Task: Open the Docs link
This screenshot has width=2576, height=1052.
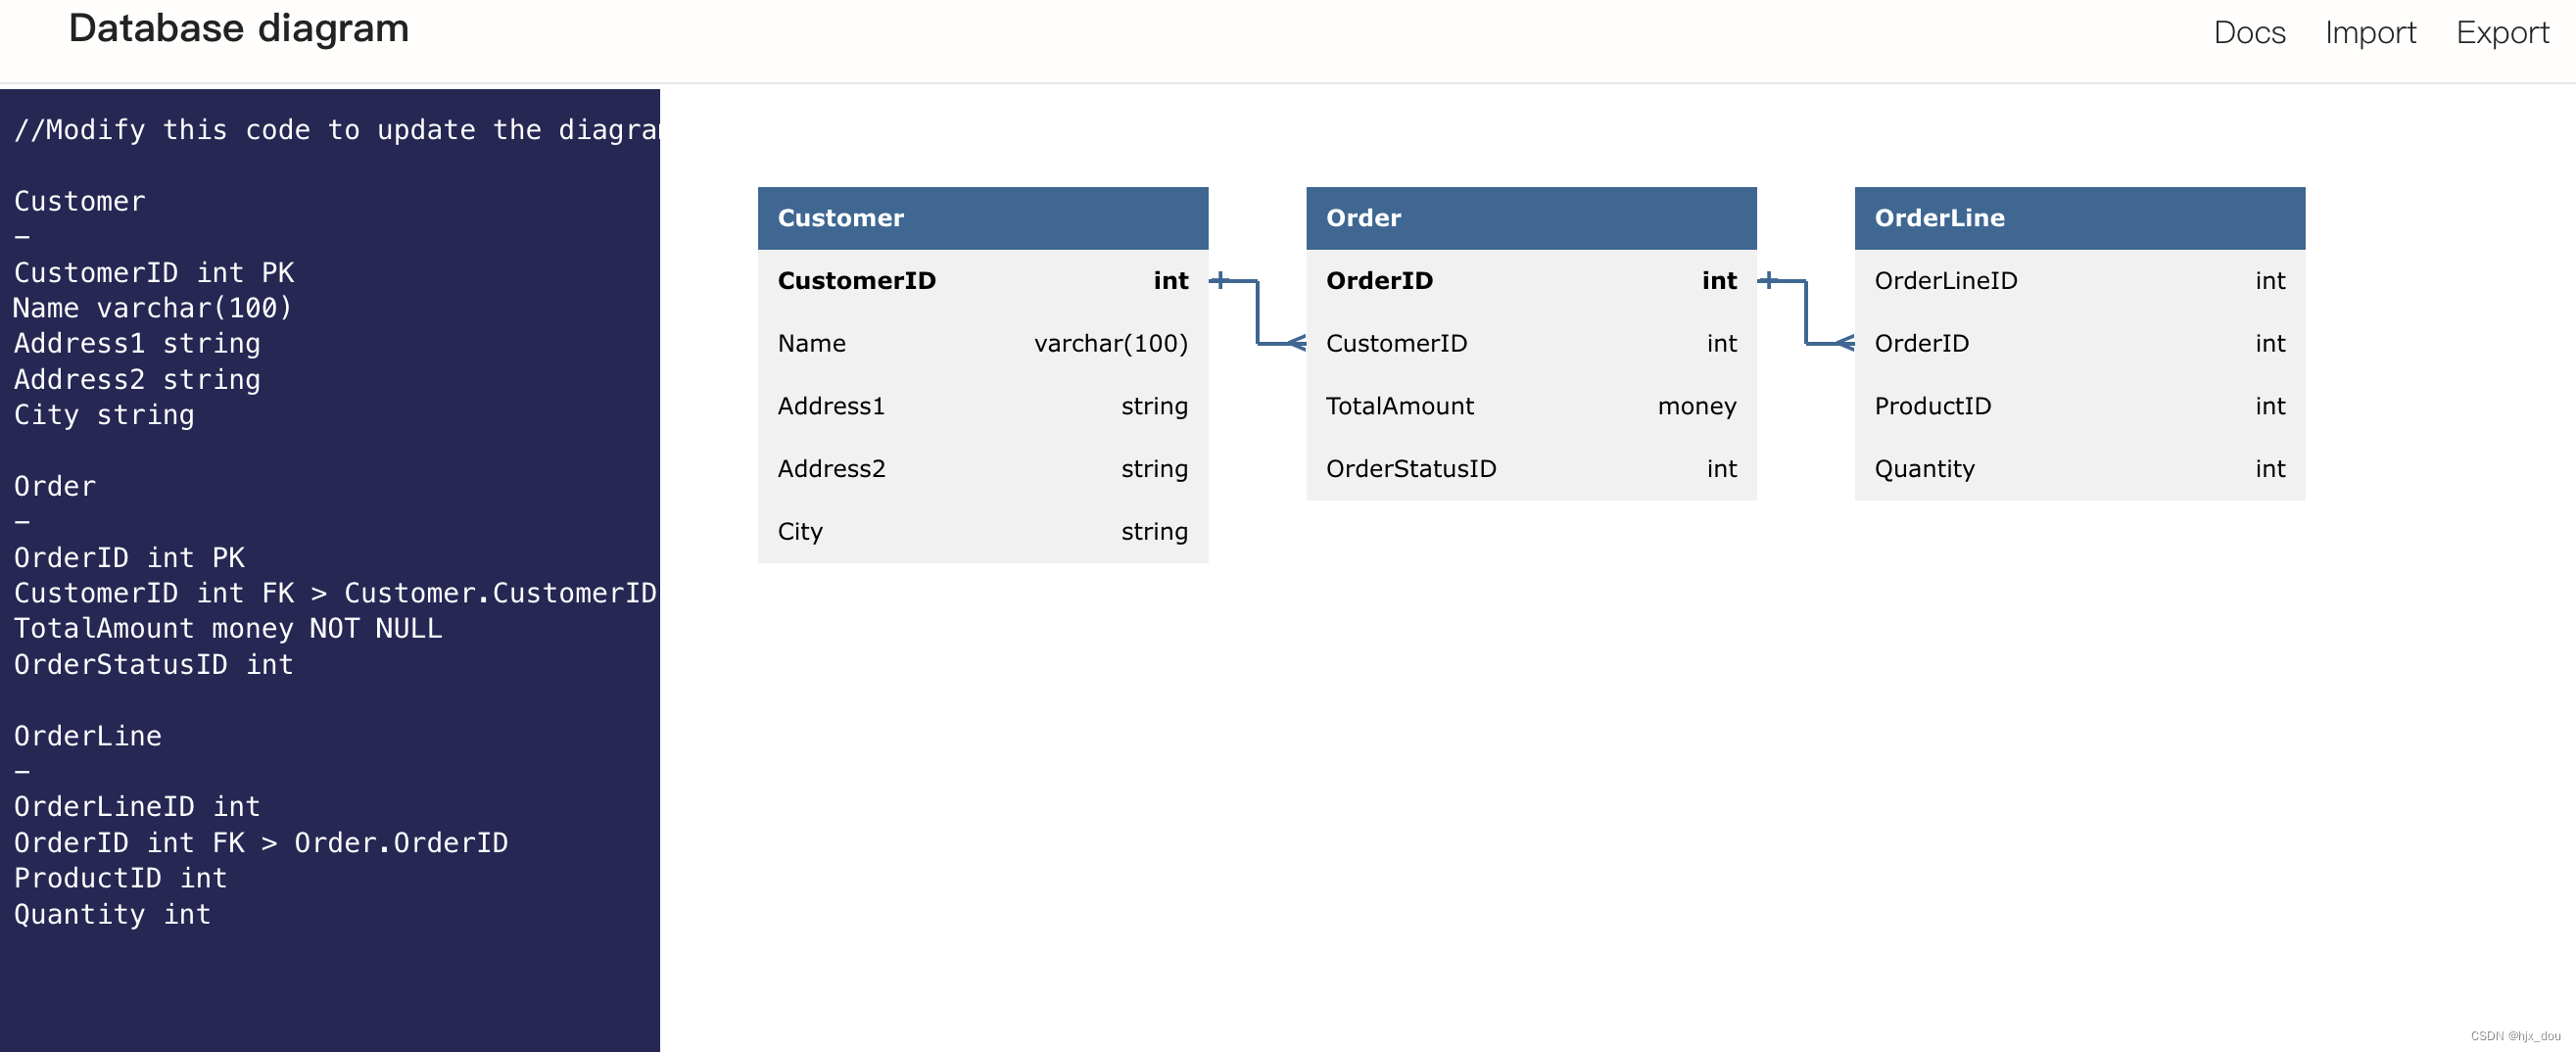Action: (2249, 33)
